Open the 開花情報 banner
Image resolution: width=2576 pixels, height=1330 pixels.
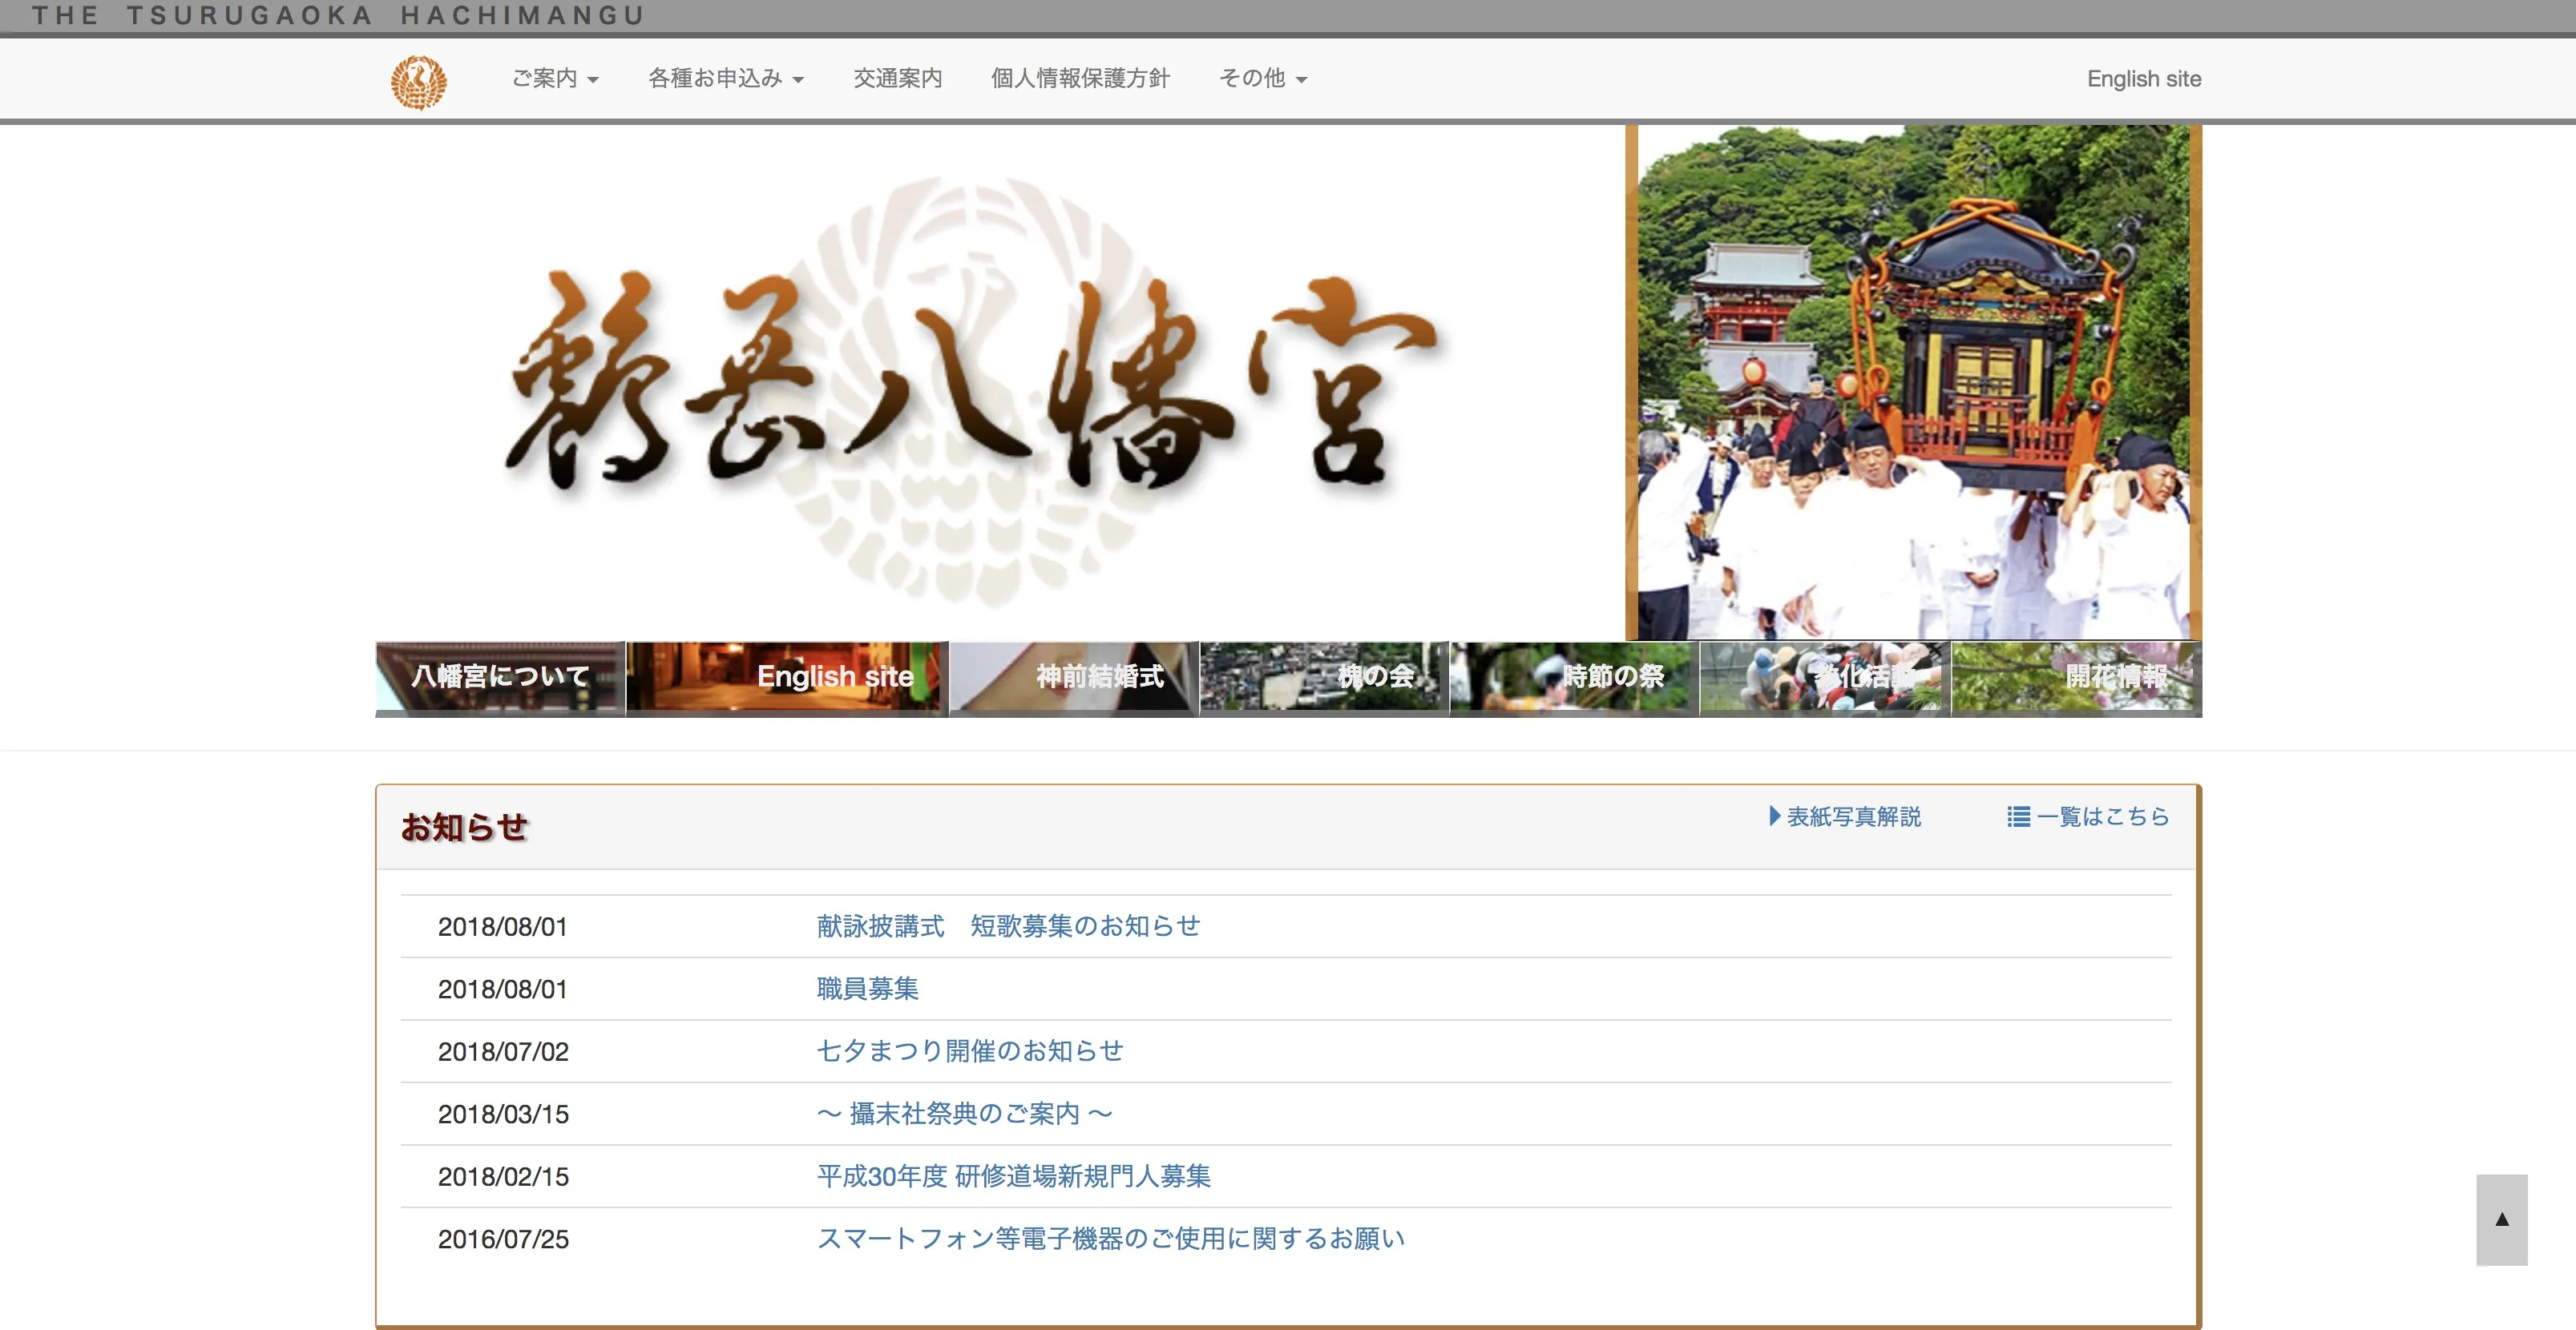pos(2077,679)
